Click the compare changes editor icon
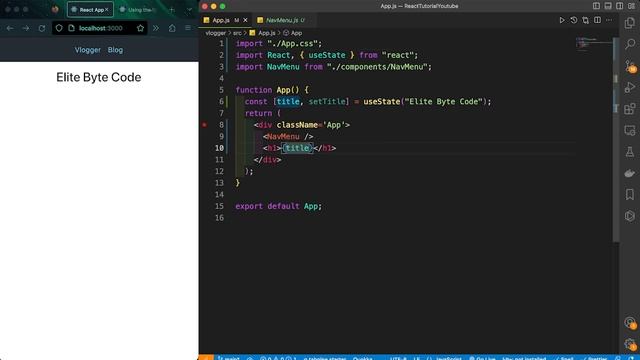This screenshot has height=360, width=640. (x=585, y=20)
